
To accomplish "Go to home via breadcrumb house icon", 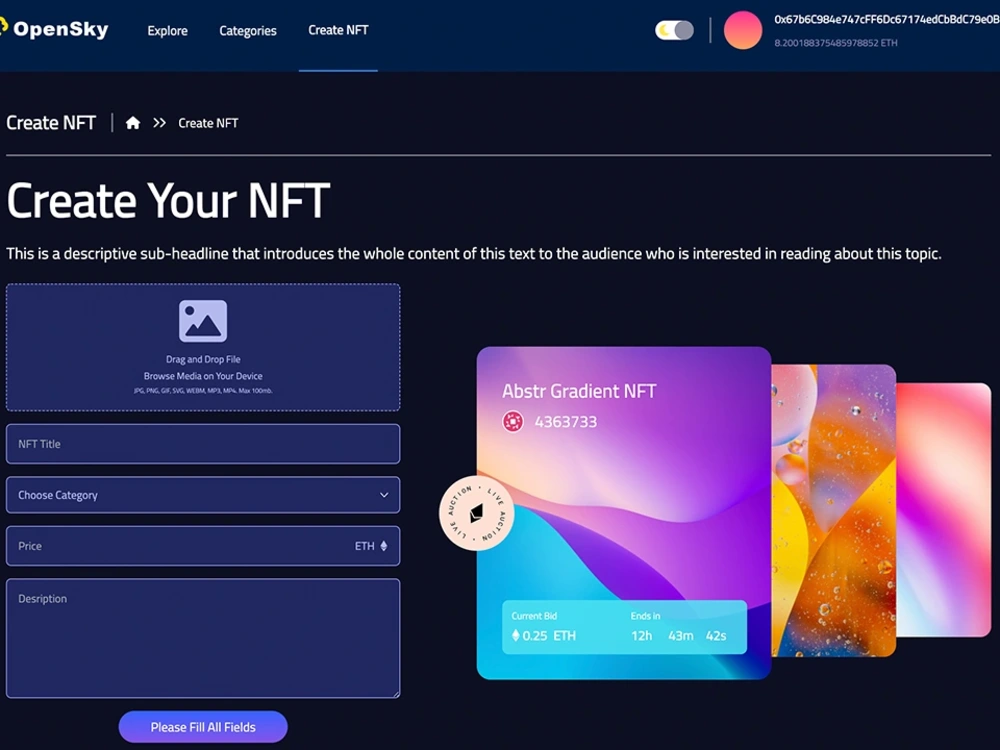I will 133,122.
